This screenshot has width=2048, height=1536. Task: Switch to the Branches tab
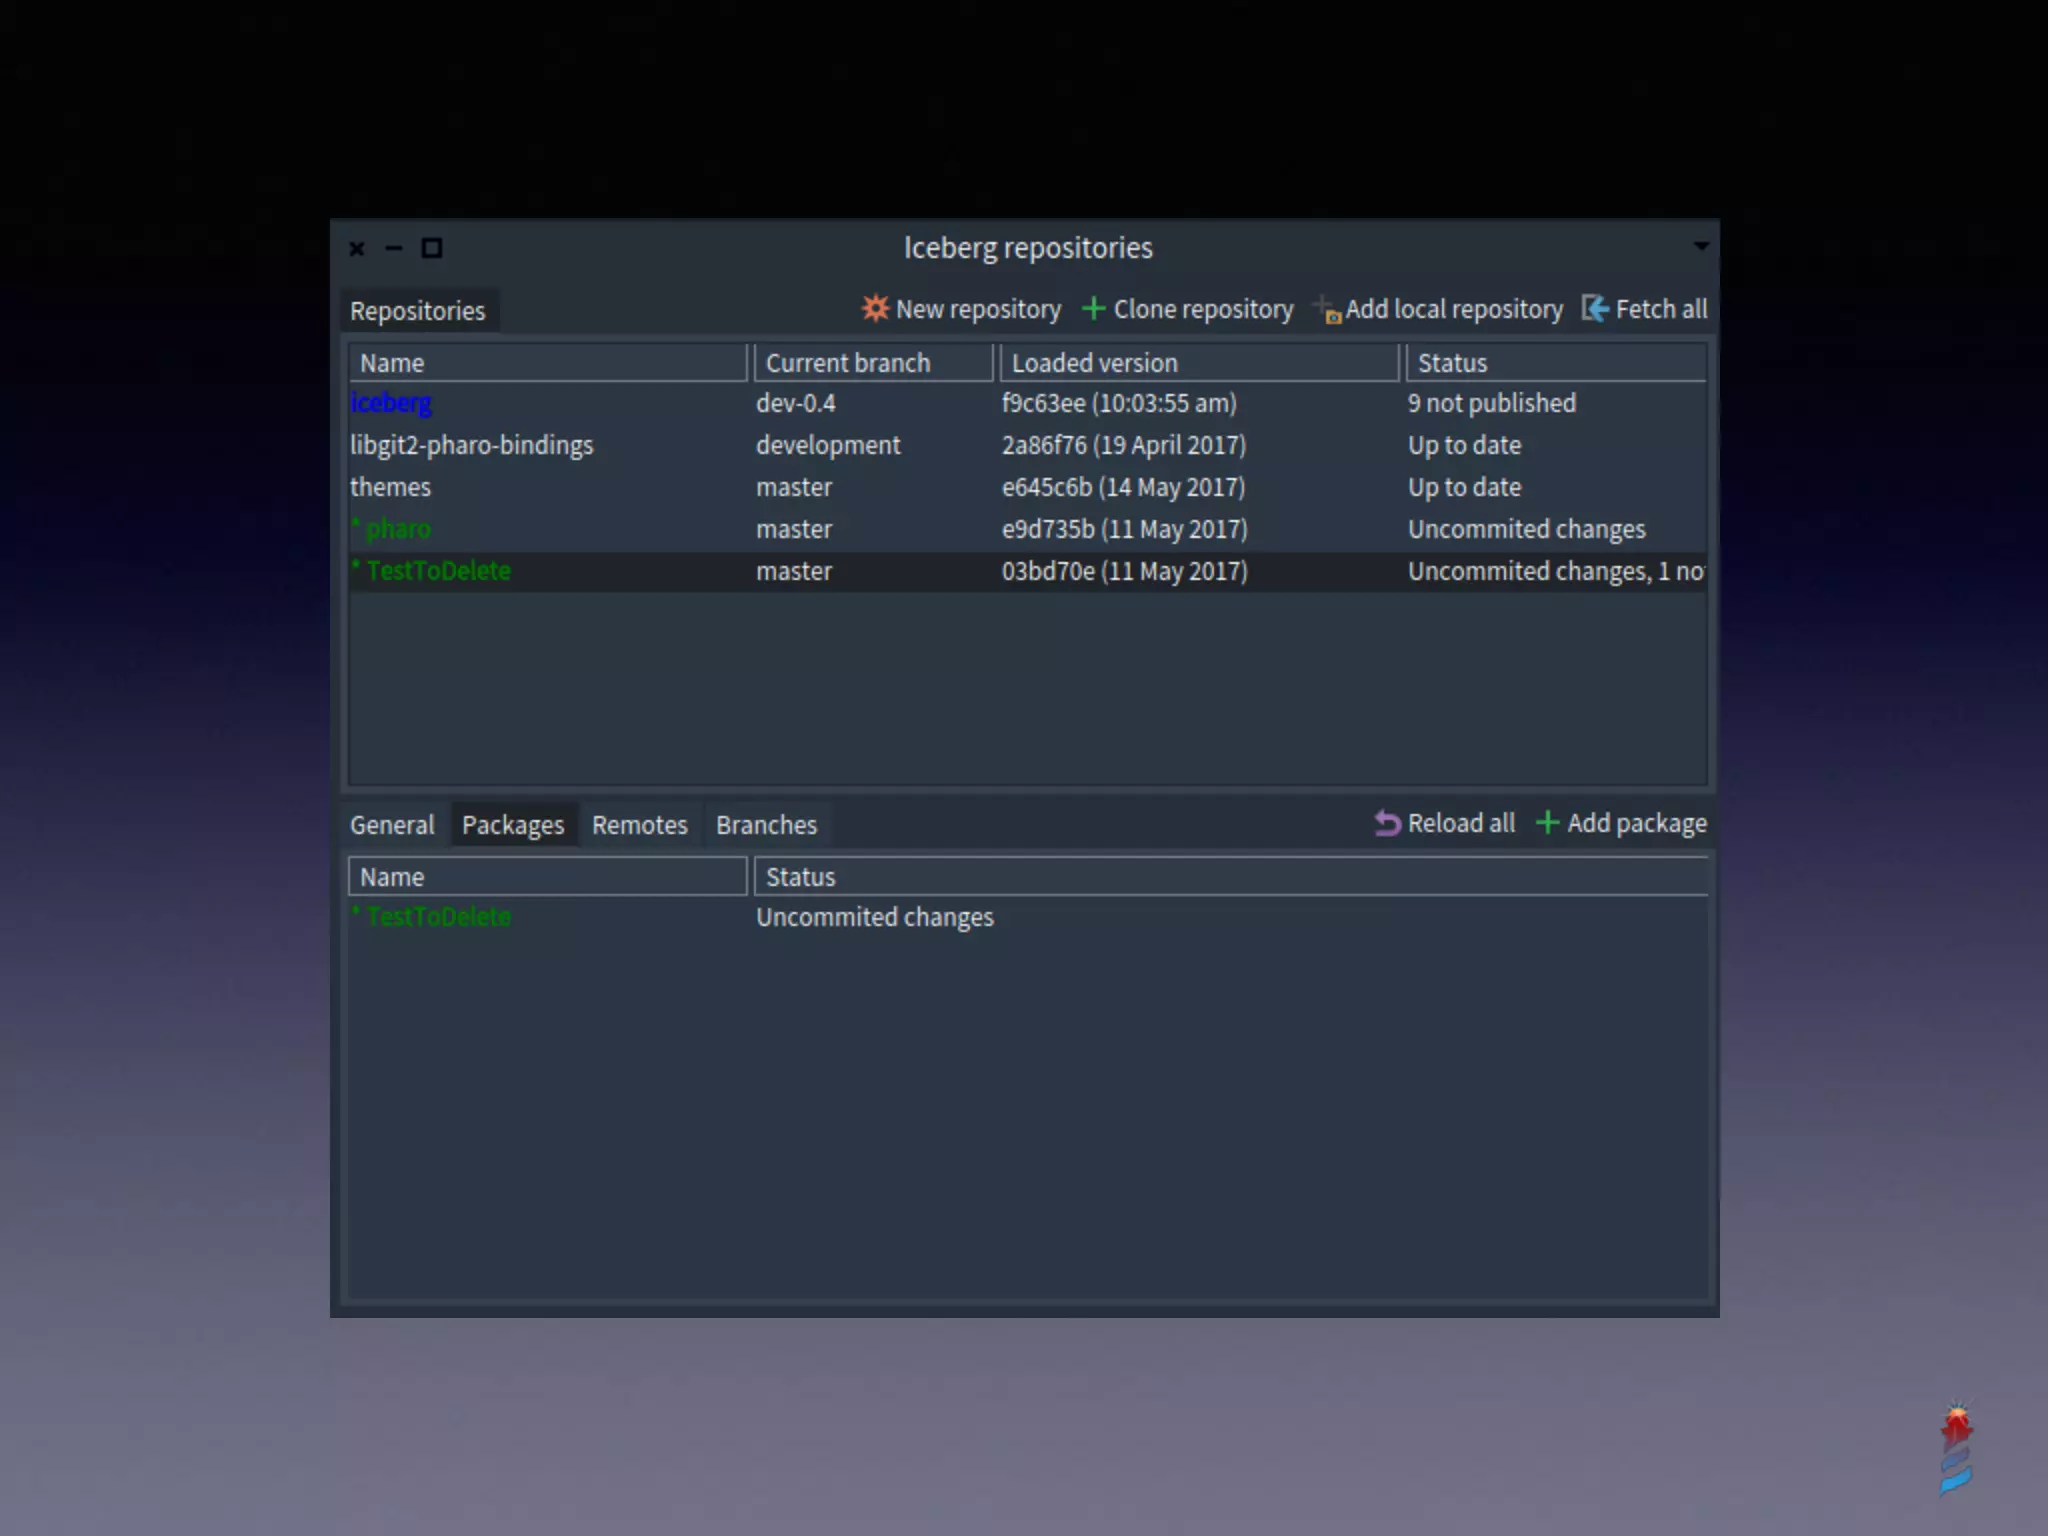[766, 825]
